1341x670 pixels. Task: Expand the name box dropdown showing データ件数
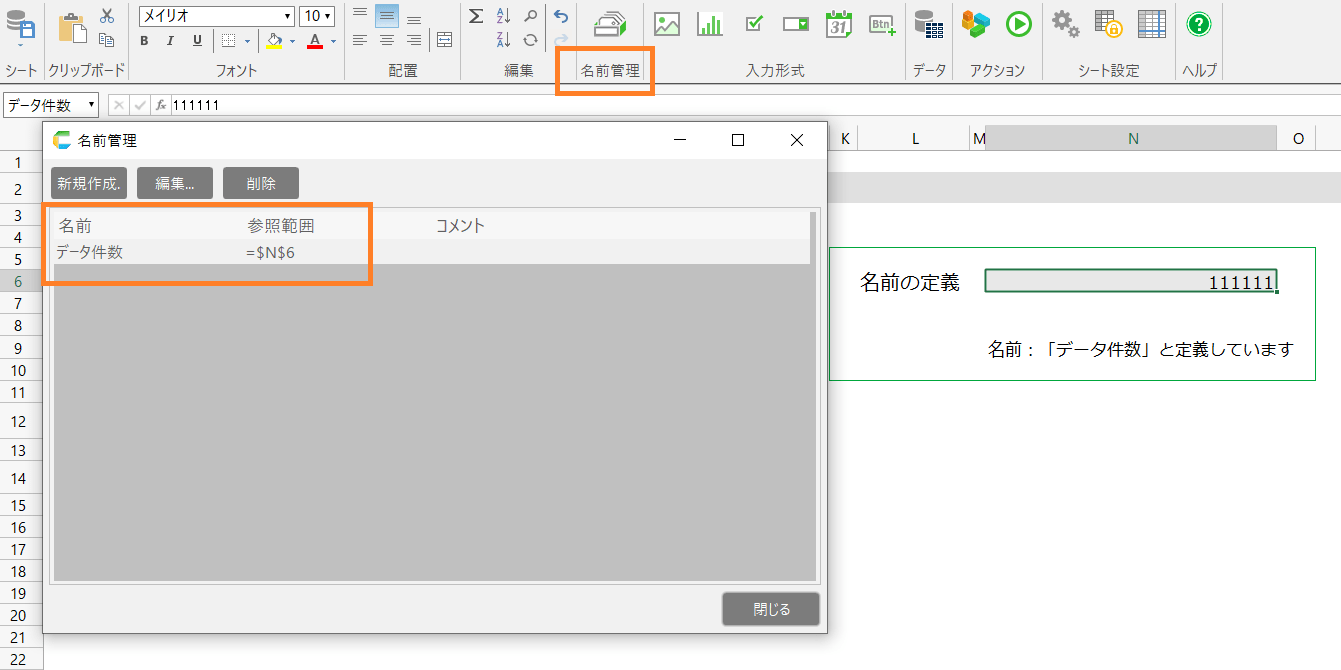pyautogui.click(x=92, y=105)
